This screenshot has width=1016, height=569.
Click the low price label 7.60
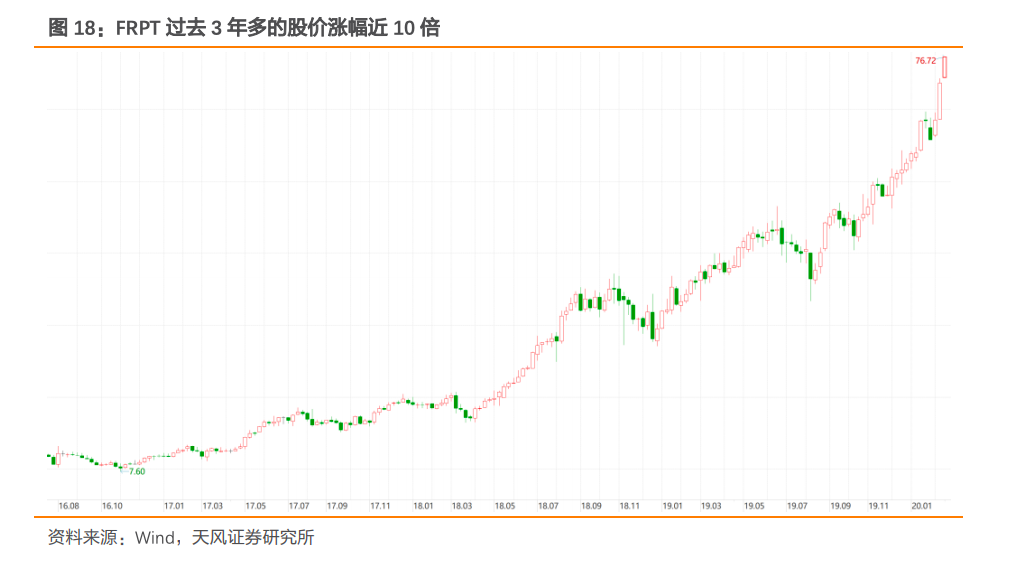[x=137, y=472]
